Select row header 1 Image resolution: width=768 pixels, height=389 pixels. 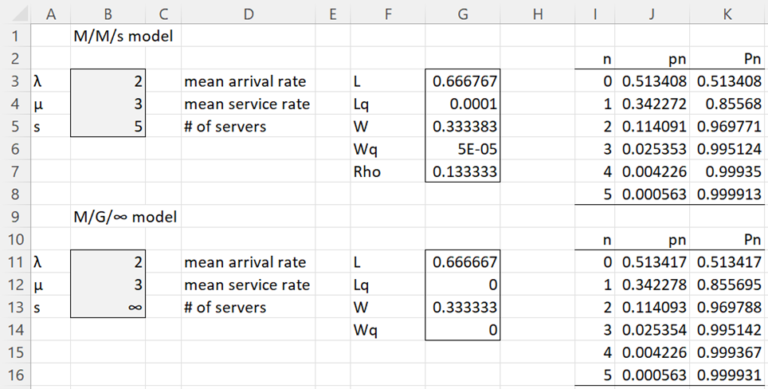coord(15,36)
